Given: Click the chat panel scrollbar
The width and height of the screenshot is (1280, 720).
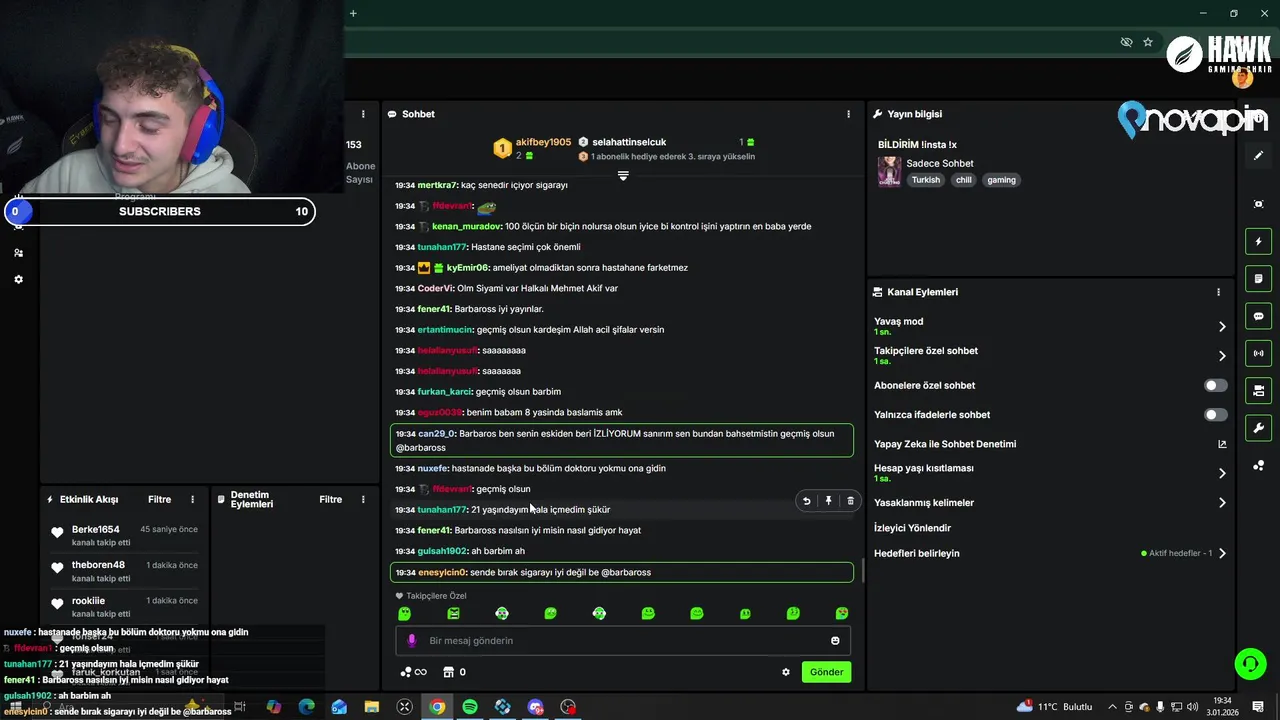Looking at the screenshot, I should tap(863, 571).
